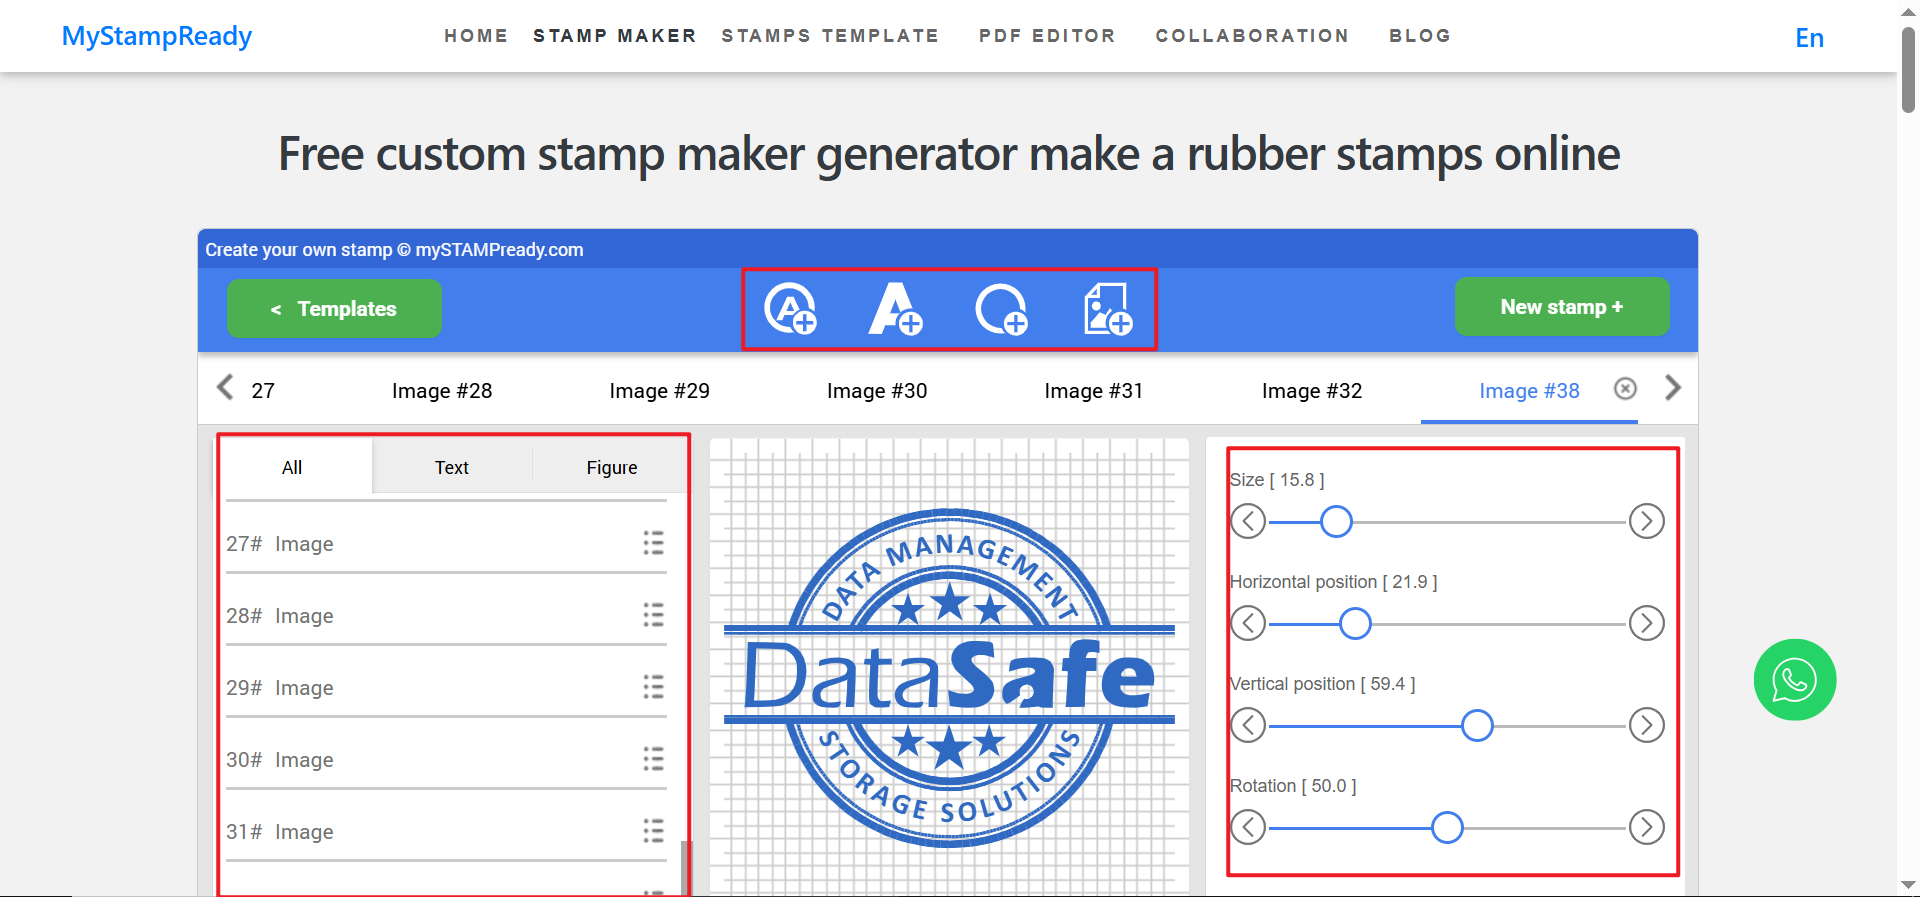
Task: Decrease Size with left arrow
Action: point(1248,521)
